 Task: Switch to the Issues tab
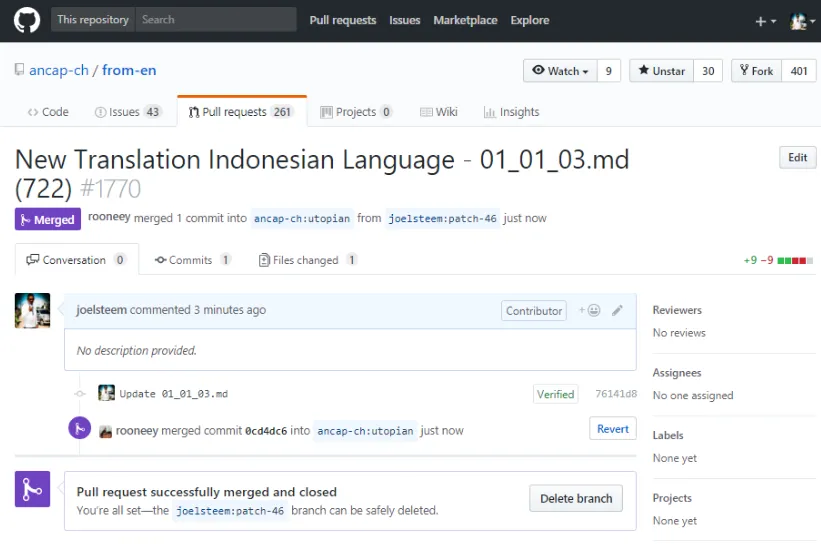click(128, 112)
